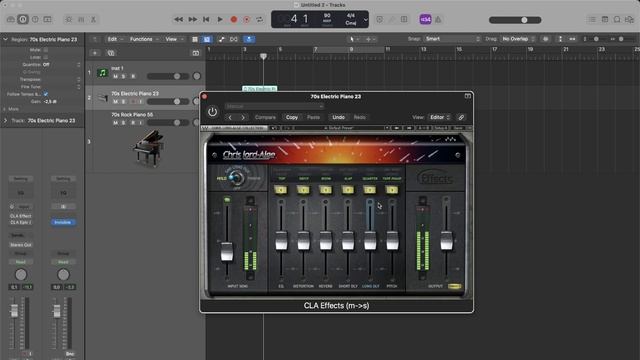Open the Edit menu in Tracks area
Screen dimensions: 640x360
coord(115,39)
